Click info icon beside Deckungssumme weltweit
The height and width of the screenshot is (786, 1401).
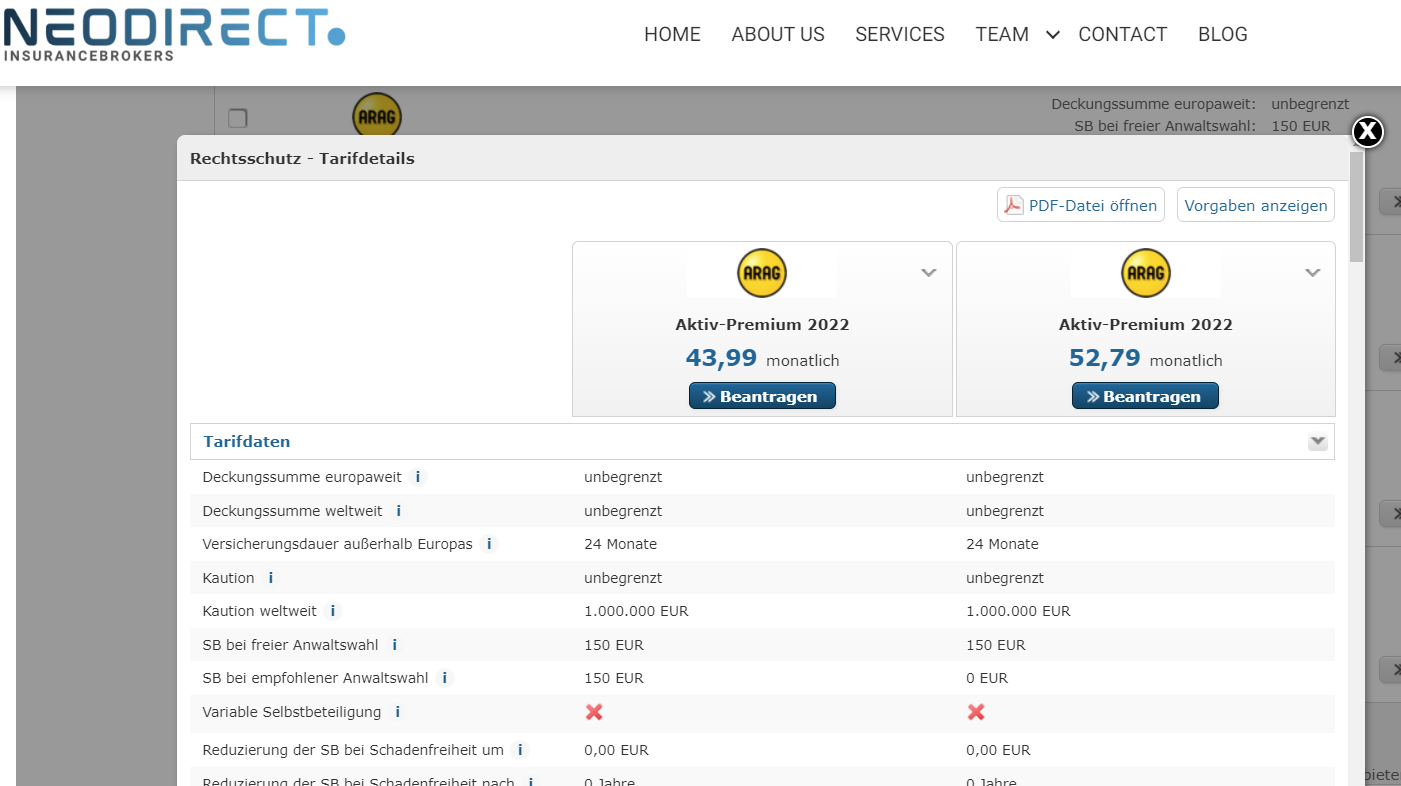[x=399, y=511]
